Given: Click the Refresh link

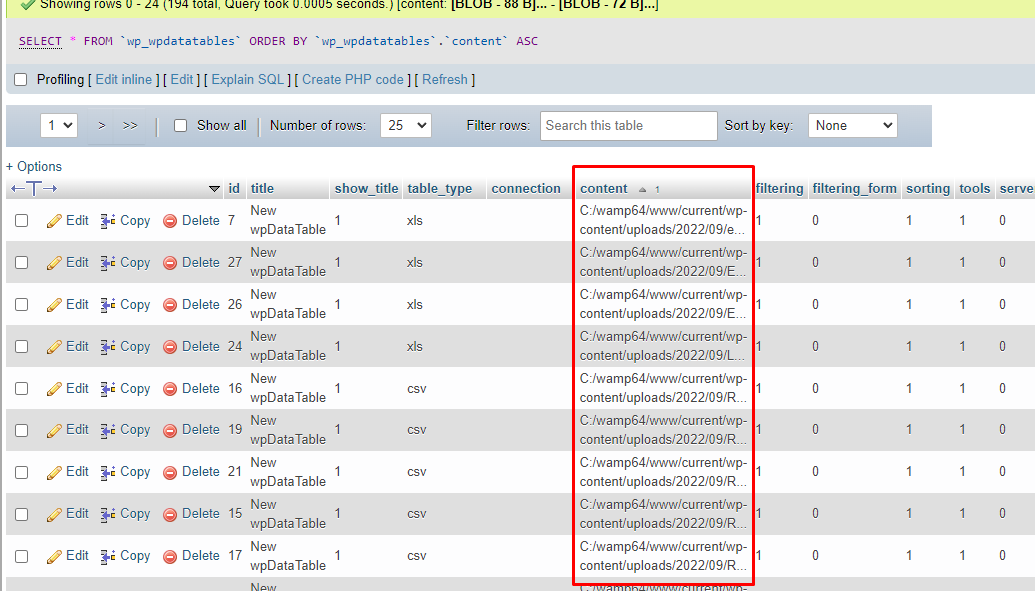Looking at the screenshot, I should [x=444, y=79].
